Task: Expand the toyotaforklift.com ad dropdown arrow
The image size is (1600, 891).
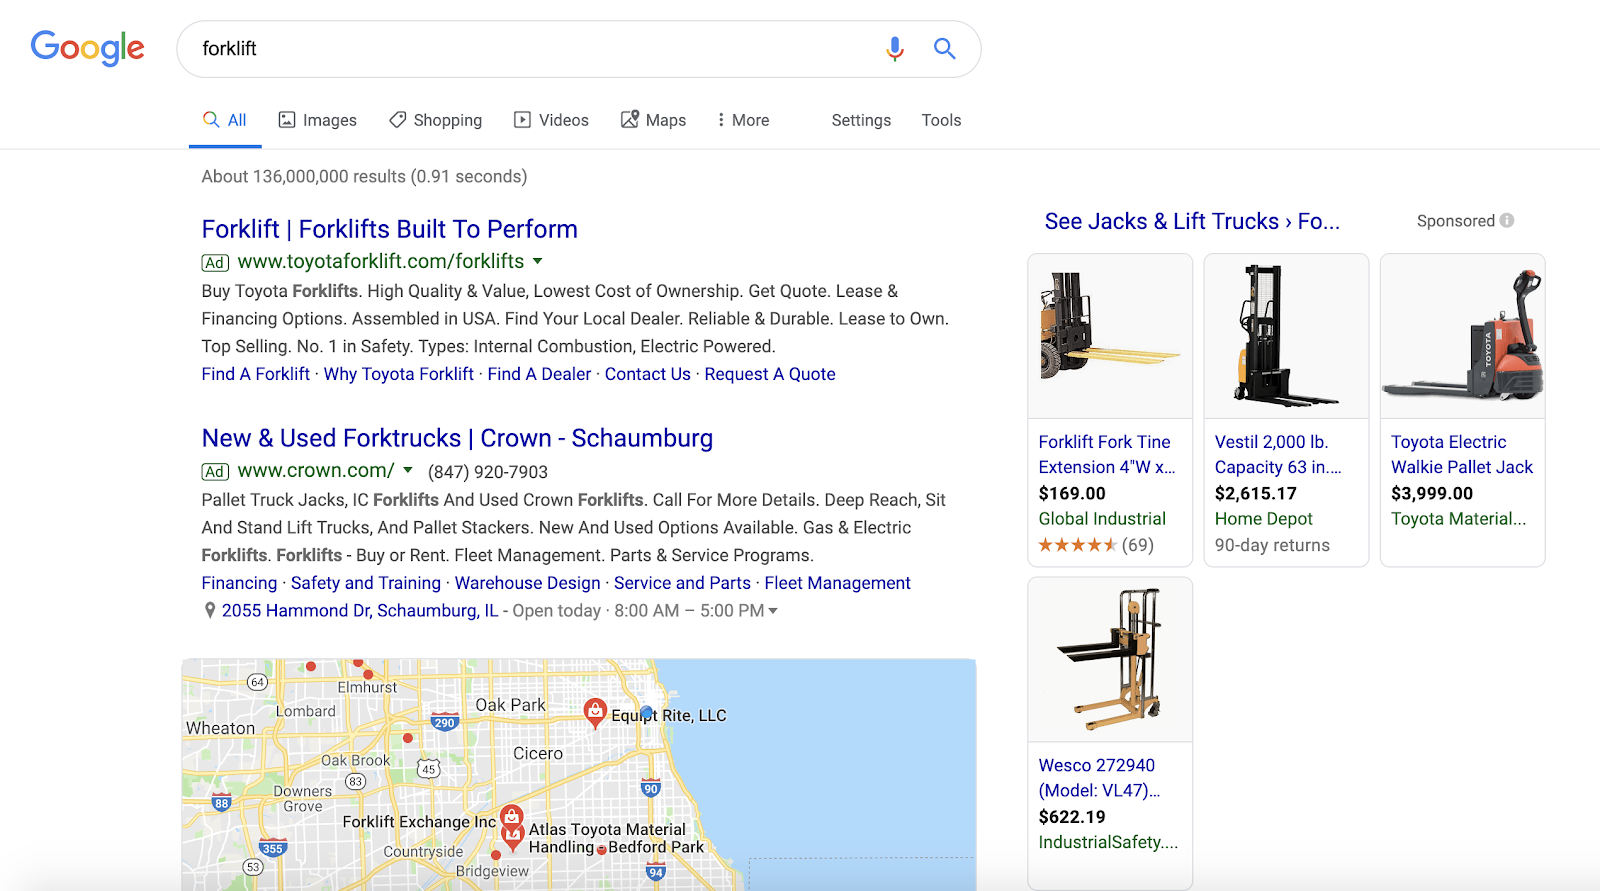Action: click(538, 261)
